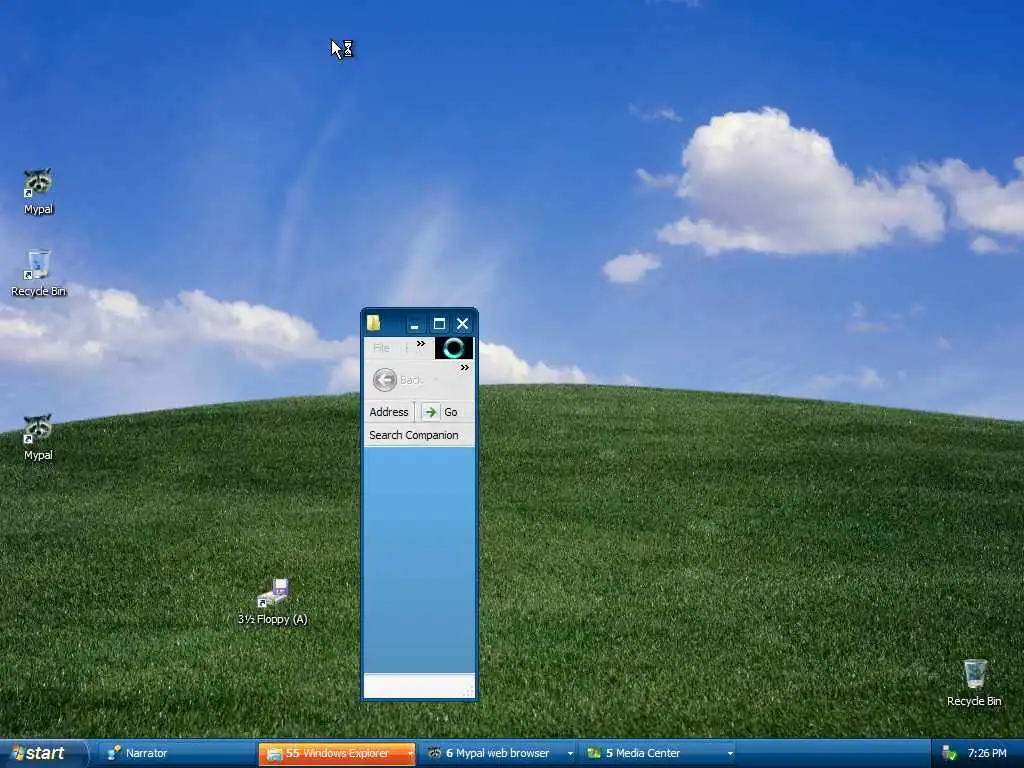Click the Search Companion pane title

(413, 435)
